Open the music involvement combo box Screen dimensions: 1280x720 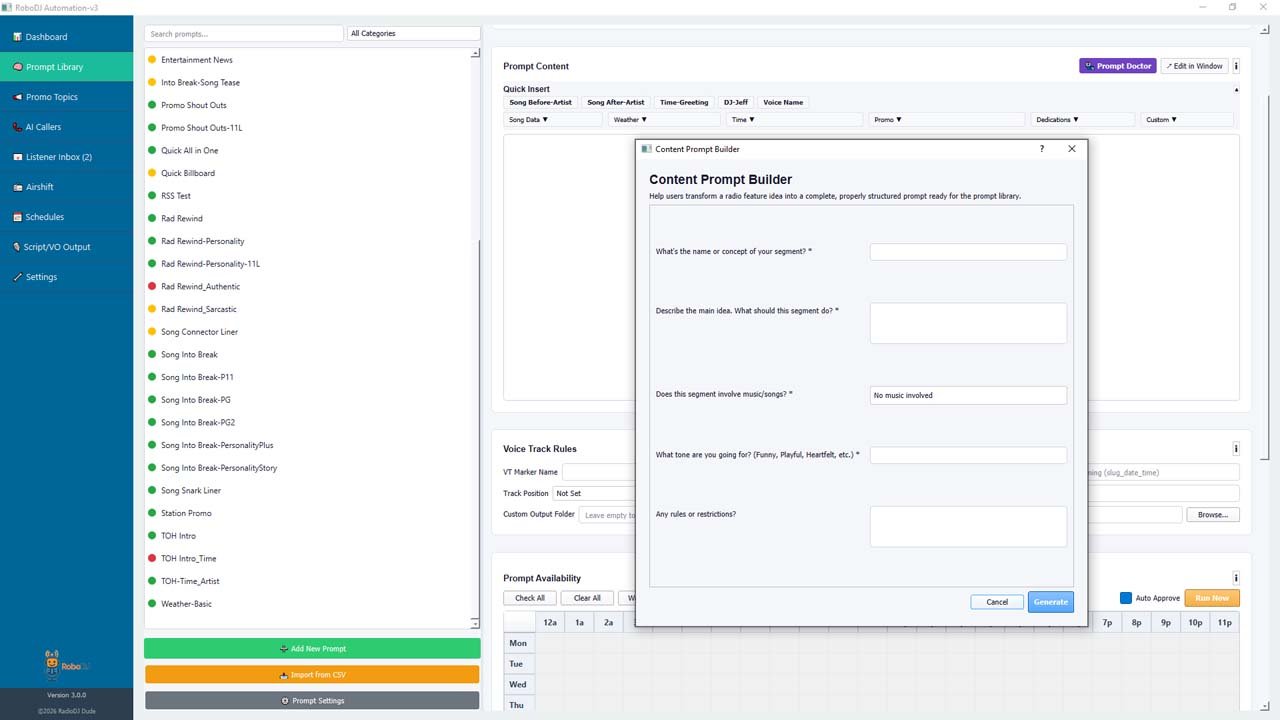(967, 395)
